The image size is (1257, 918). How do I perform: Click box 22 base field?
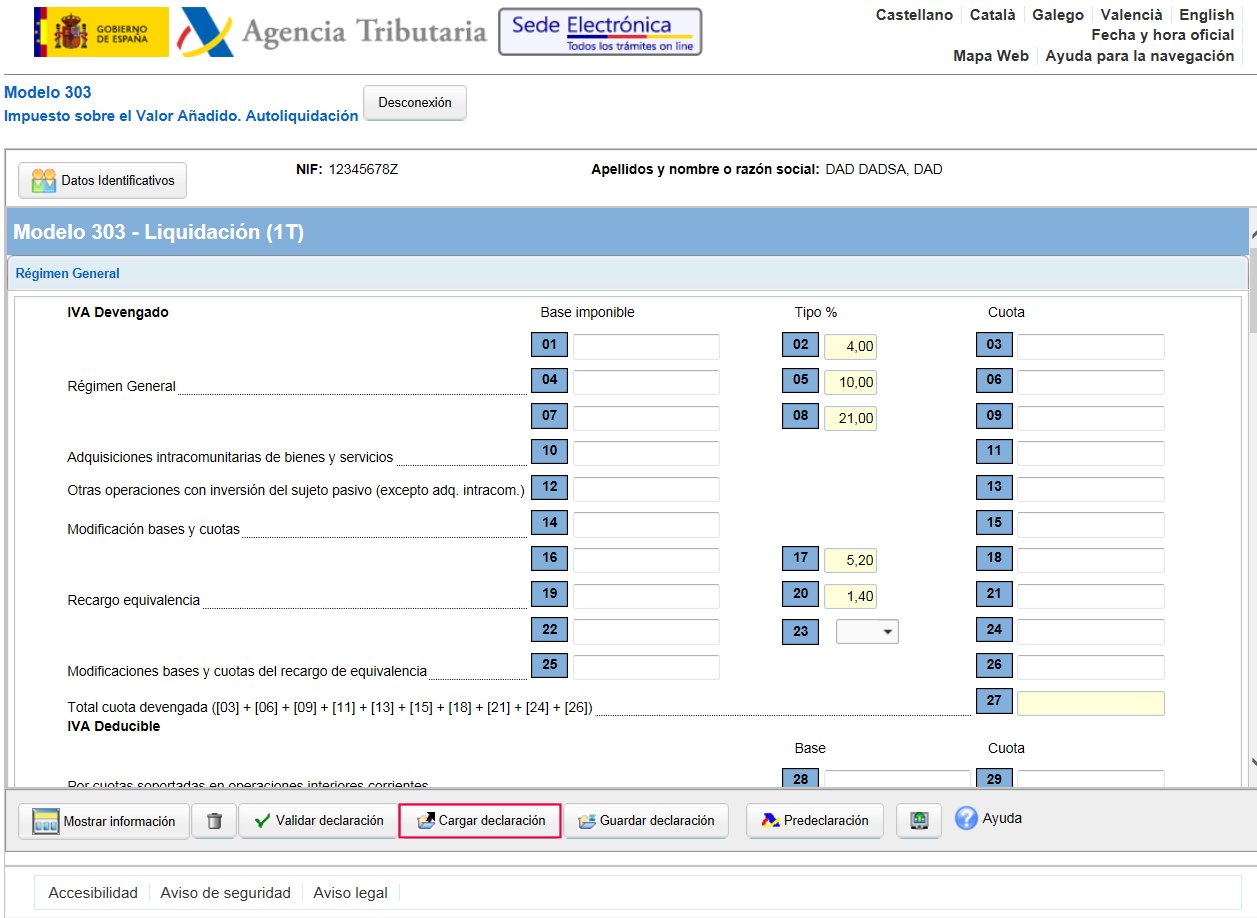click(x=646, y=632)
